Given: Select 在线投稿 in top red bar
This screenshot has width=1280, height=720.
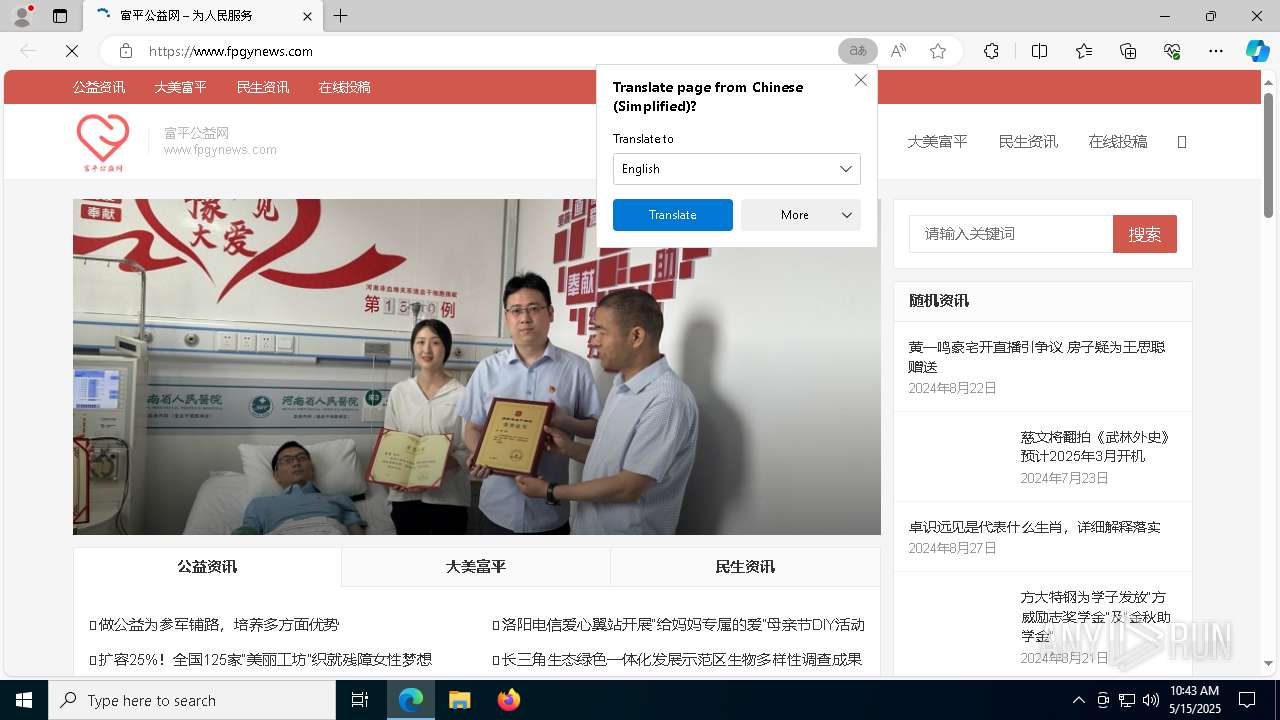Looking at the screenshot, I should click(345, 87).
